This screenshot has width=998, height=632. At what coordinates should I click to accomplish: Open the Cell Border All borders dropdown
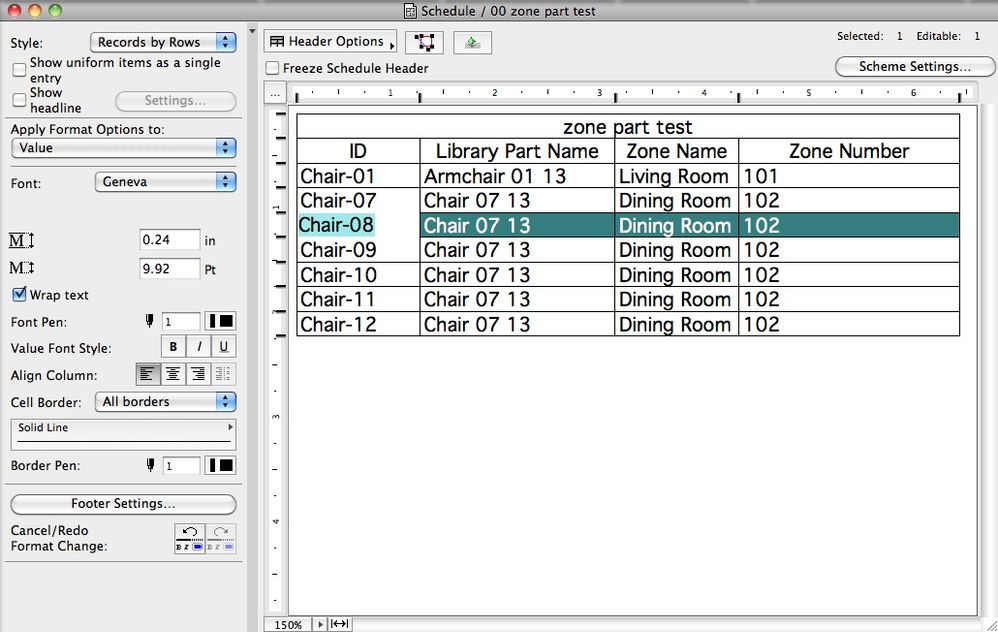pyautogui.click(x=165, y=402)
